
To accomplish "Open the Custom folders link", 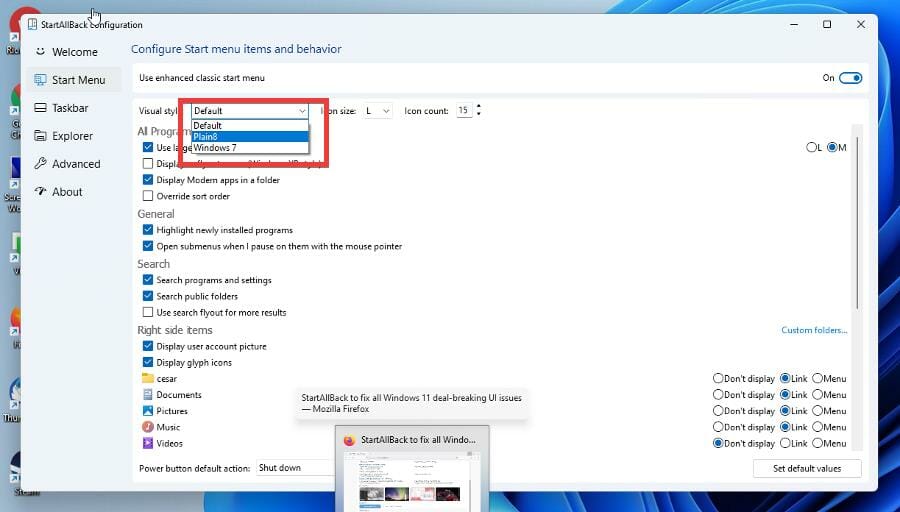I will coord(814,330).
